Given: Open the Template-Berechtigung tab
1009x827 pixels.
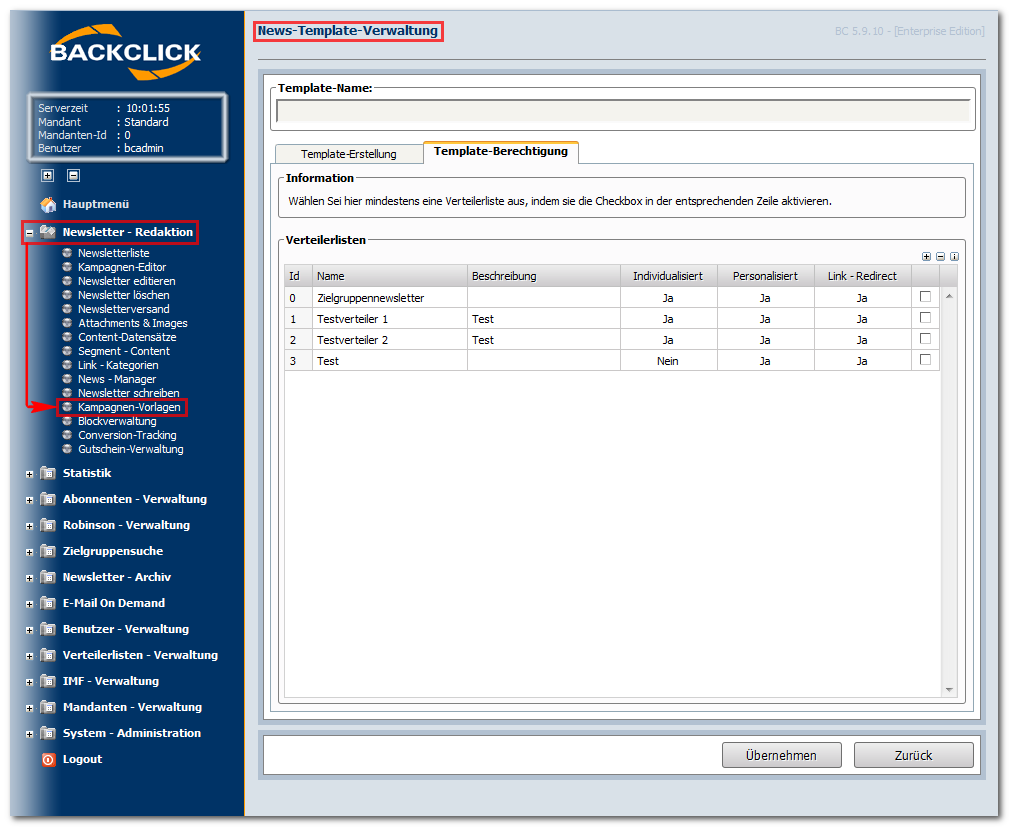Looking at the screenshot, I should [500, 152].
